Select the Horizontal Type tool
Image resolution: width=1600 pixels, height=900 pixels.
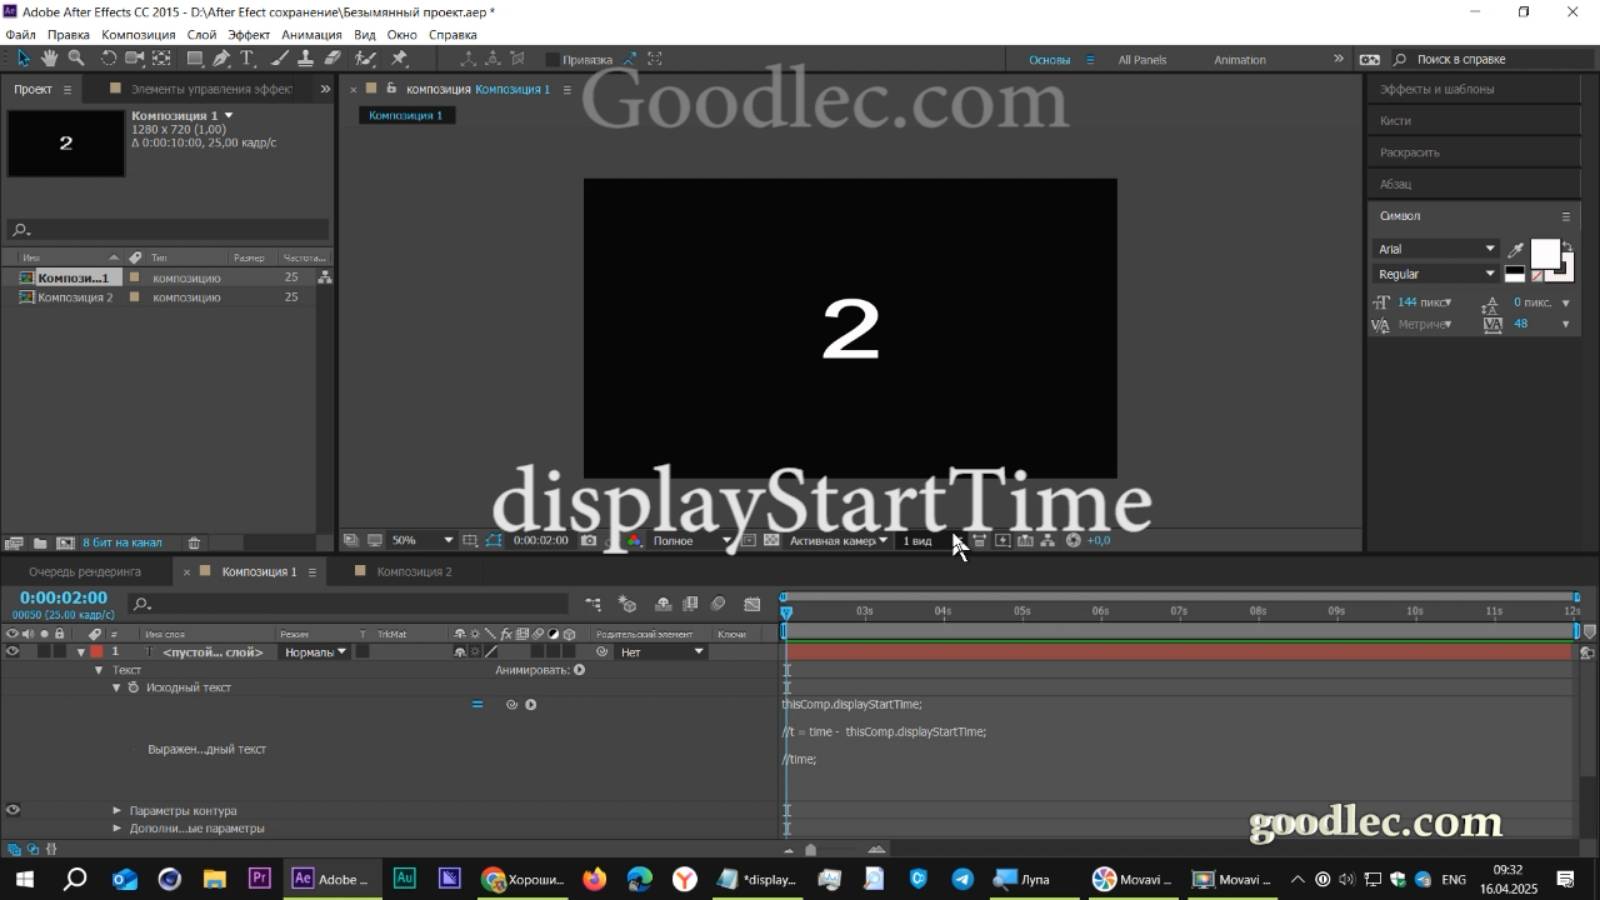click(x=247, y=58)
